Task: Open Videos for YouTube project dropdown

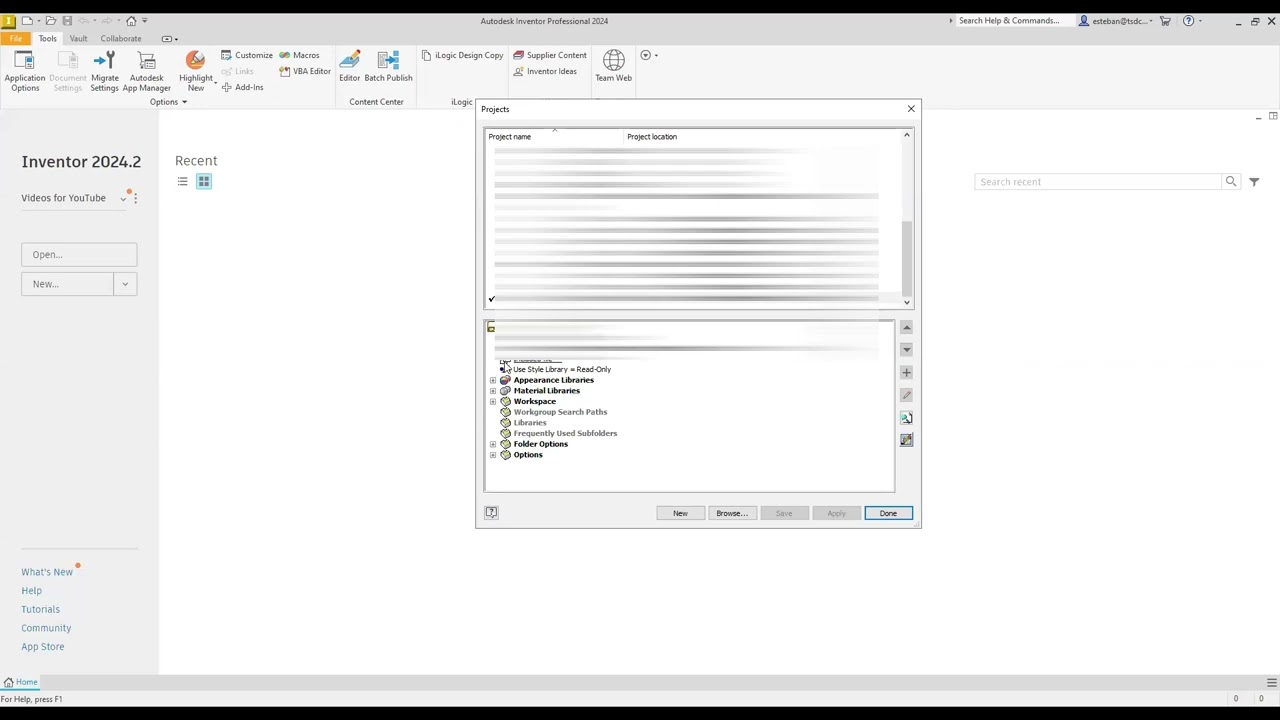Action: pyautogui.click(x=123, y=198)
